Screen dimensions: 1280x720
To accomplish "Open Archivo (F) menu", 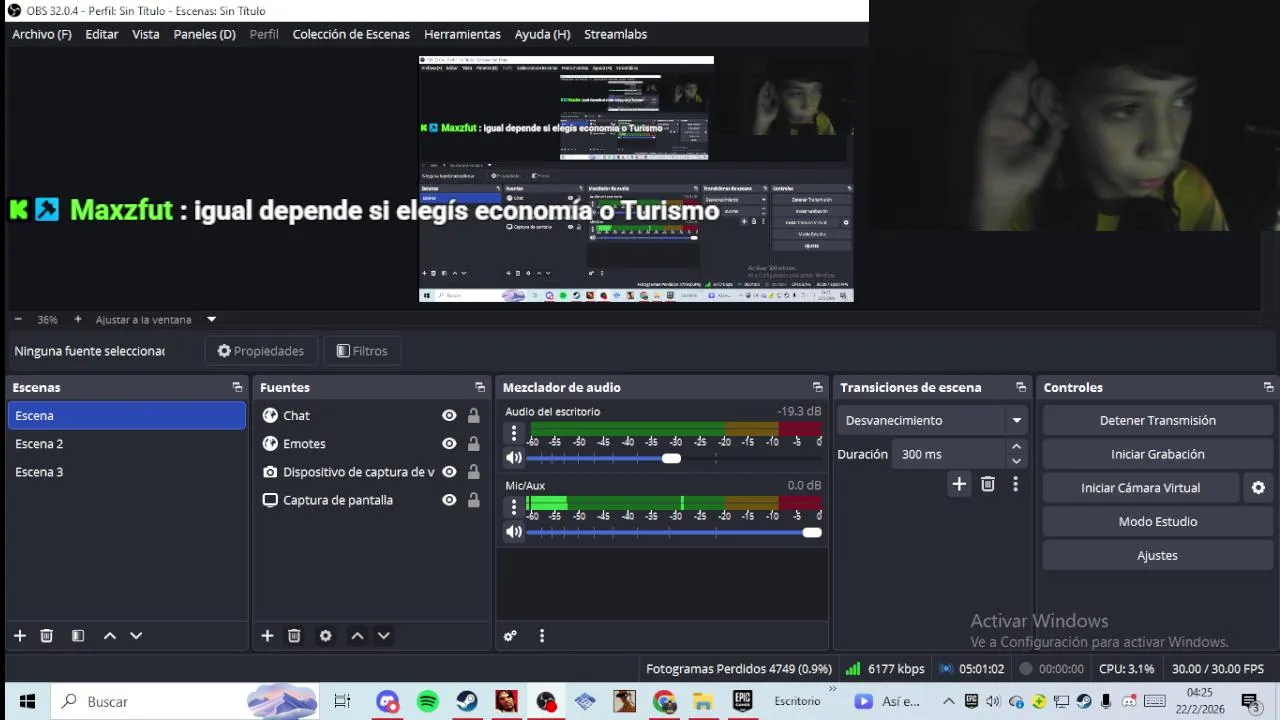I will click(x=42, y=34).
